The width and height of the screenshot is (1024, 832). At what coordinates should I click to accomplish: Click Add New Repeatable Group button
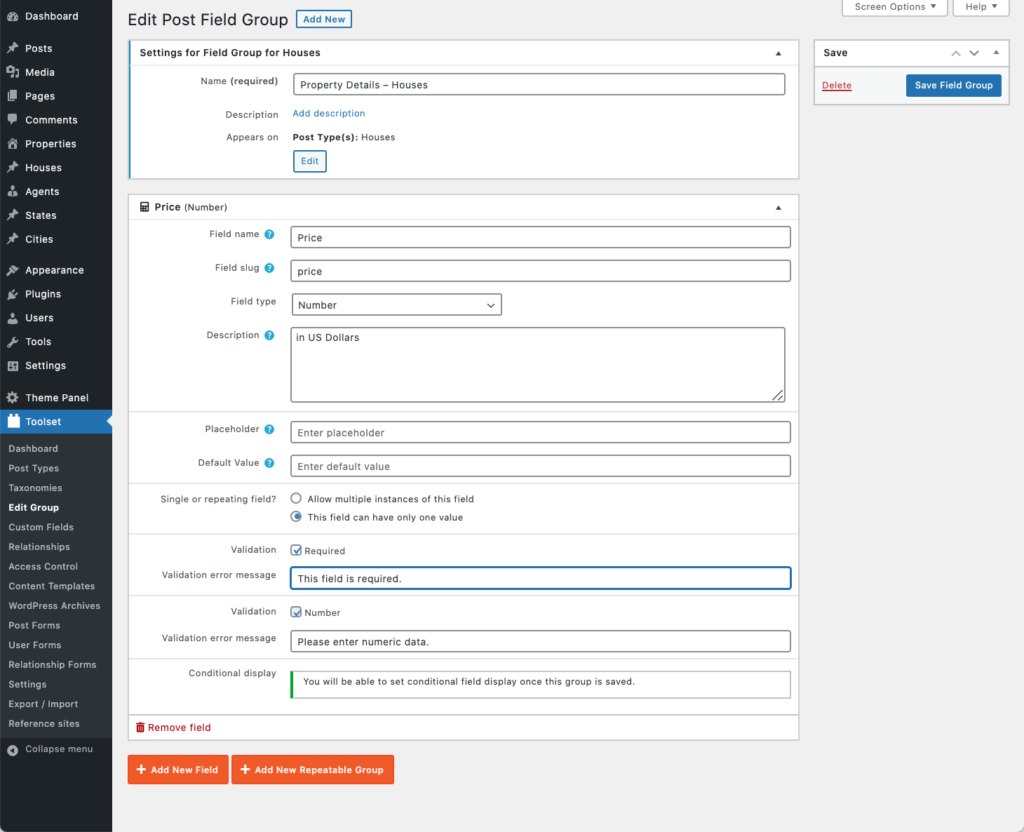pyautogui.click(x=313, y=769)
